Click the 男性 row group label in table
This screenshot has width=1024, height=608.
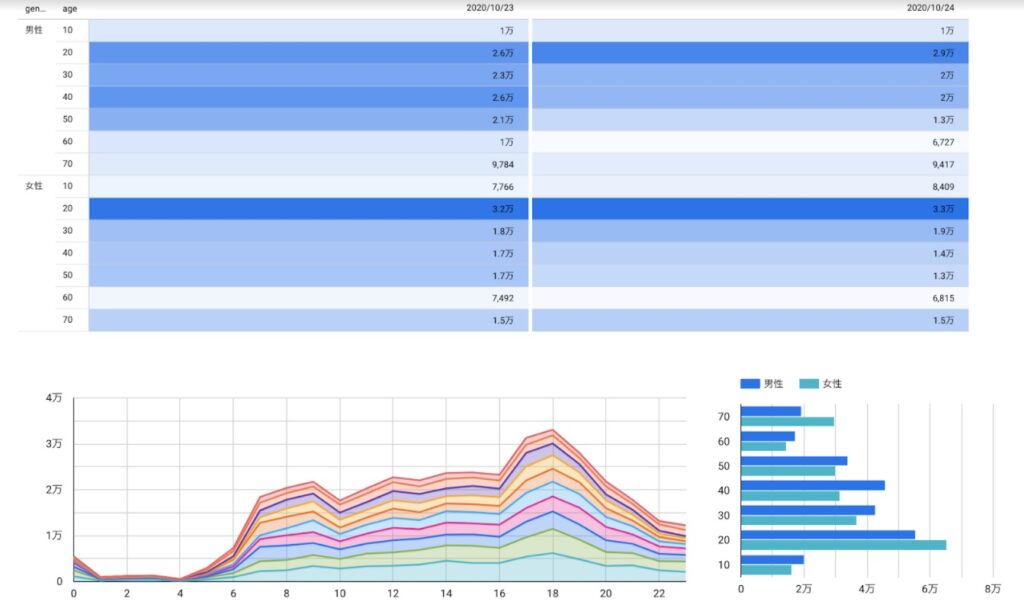click(x=34, y=30)
